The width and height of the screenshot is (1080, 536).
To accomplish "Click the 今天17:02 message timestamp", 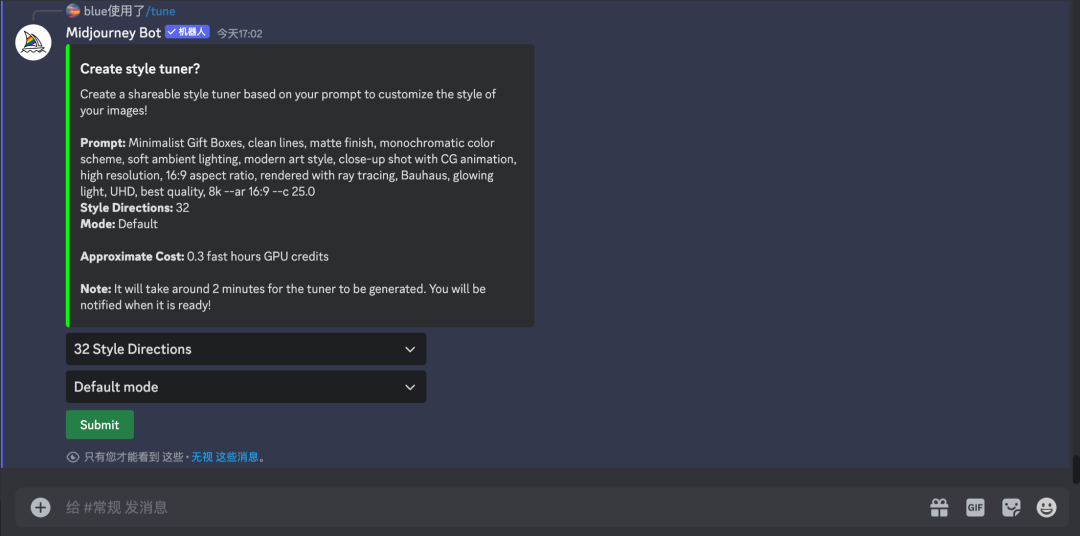I will (x=240, y=33).
